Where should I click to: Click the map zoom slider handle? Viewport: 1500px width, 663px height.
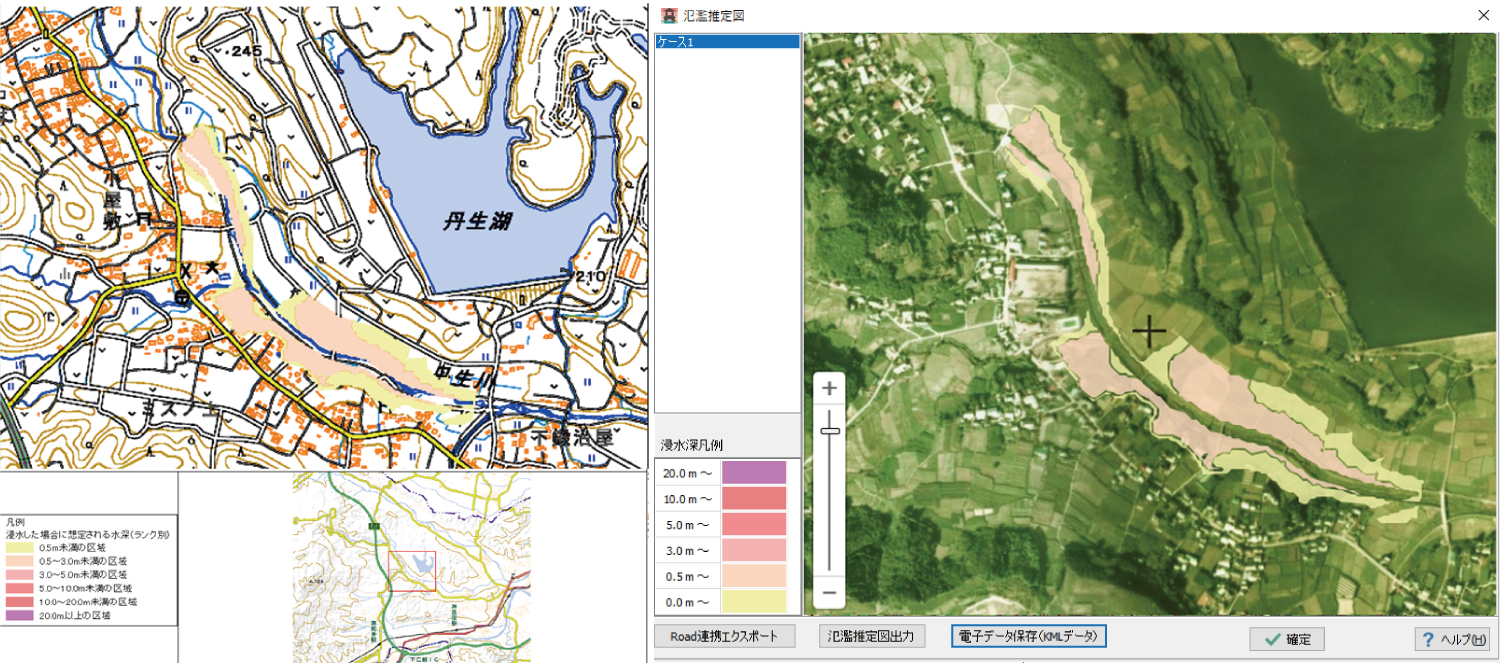pyautogui.click(x=829, y=431)
